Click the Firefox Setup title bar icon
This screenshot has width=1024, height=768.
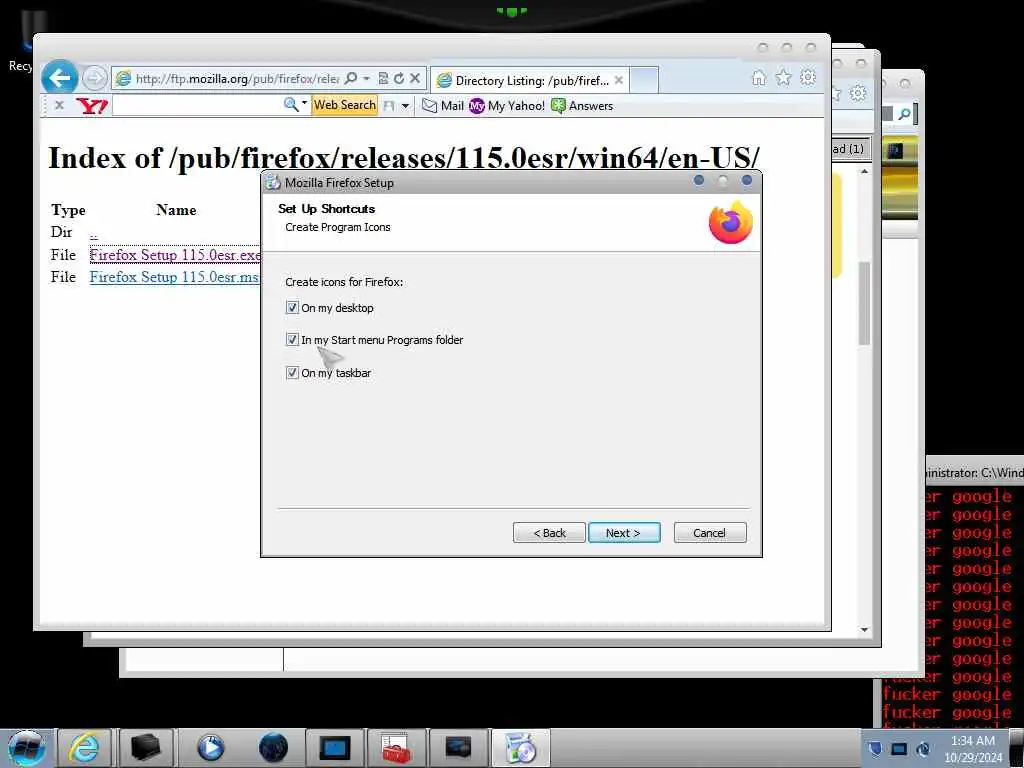coord(272,183)
